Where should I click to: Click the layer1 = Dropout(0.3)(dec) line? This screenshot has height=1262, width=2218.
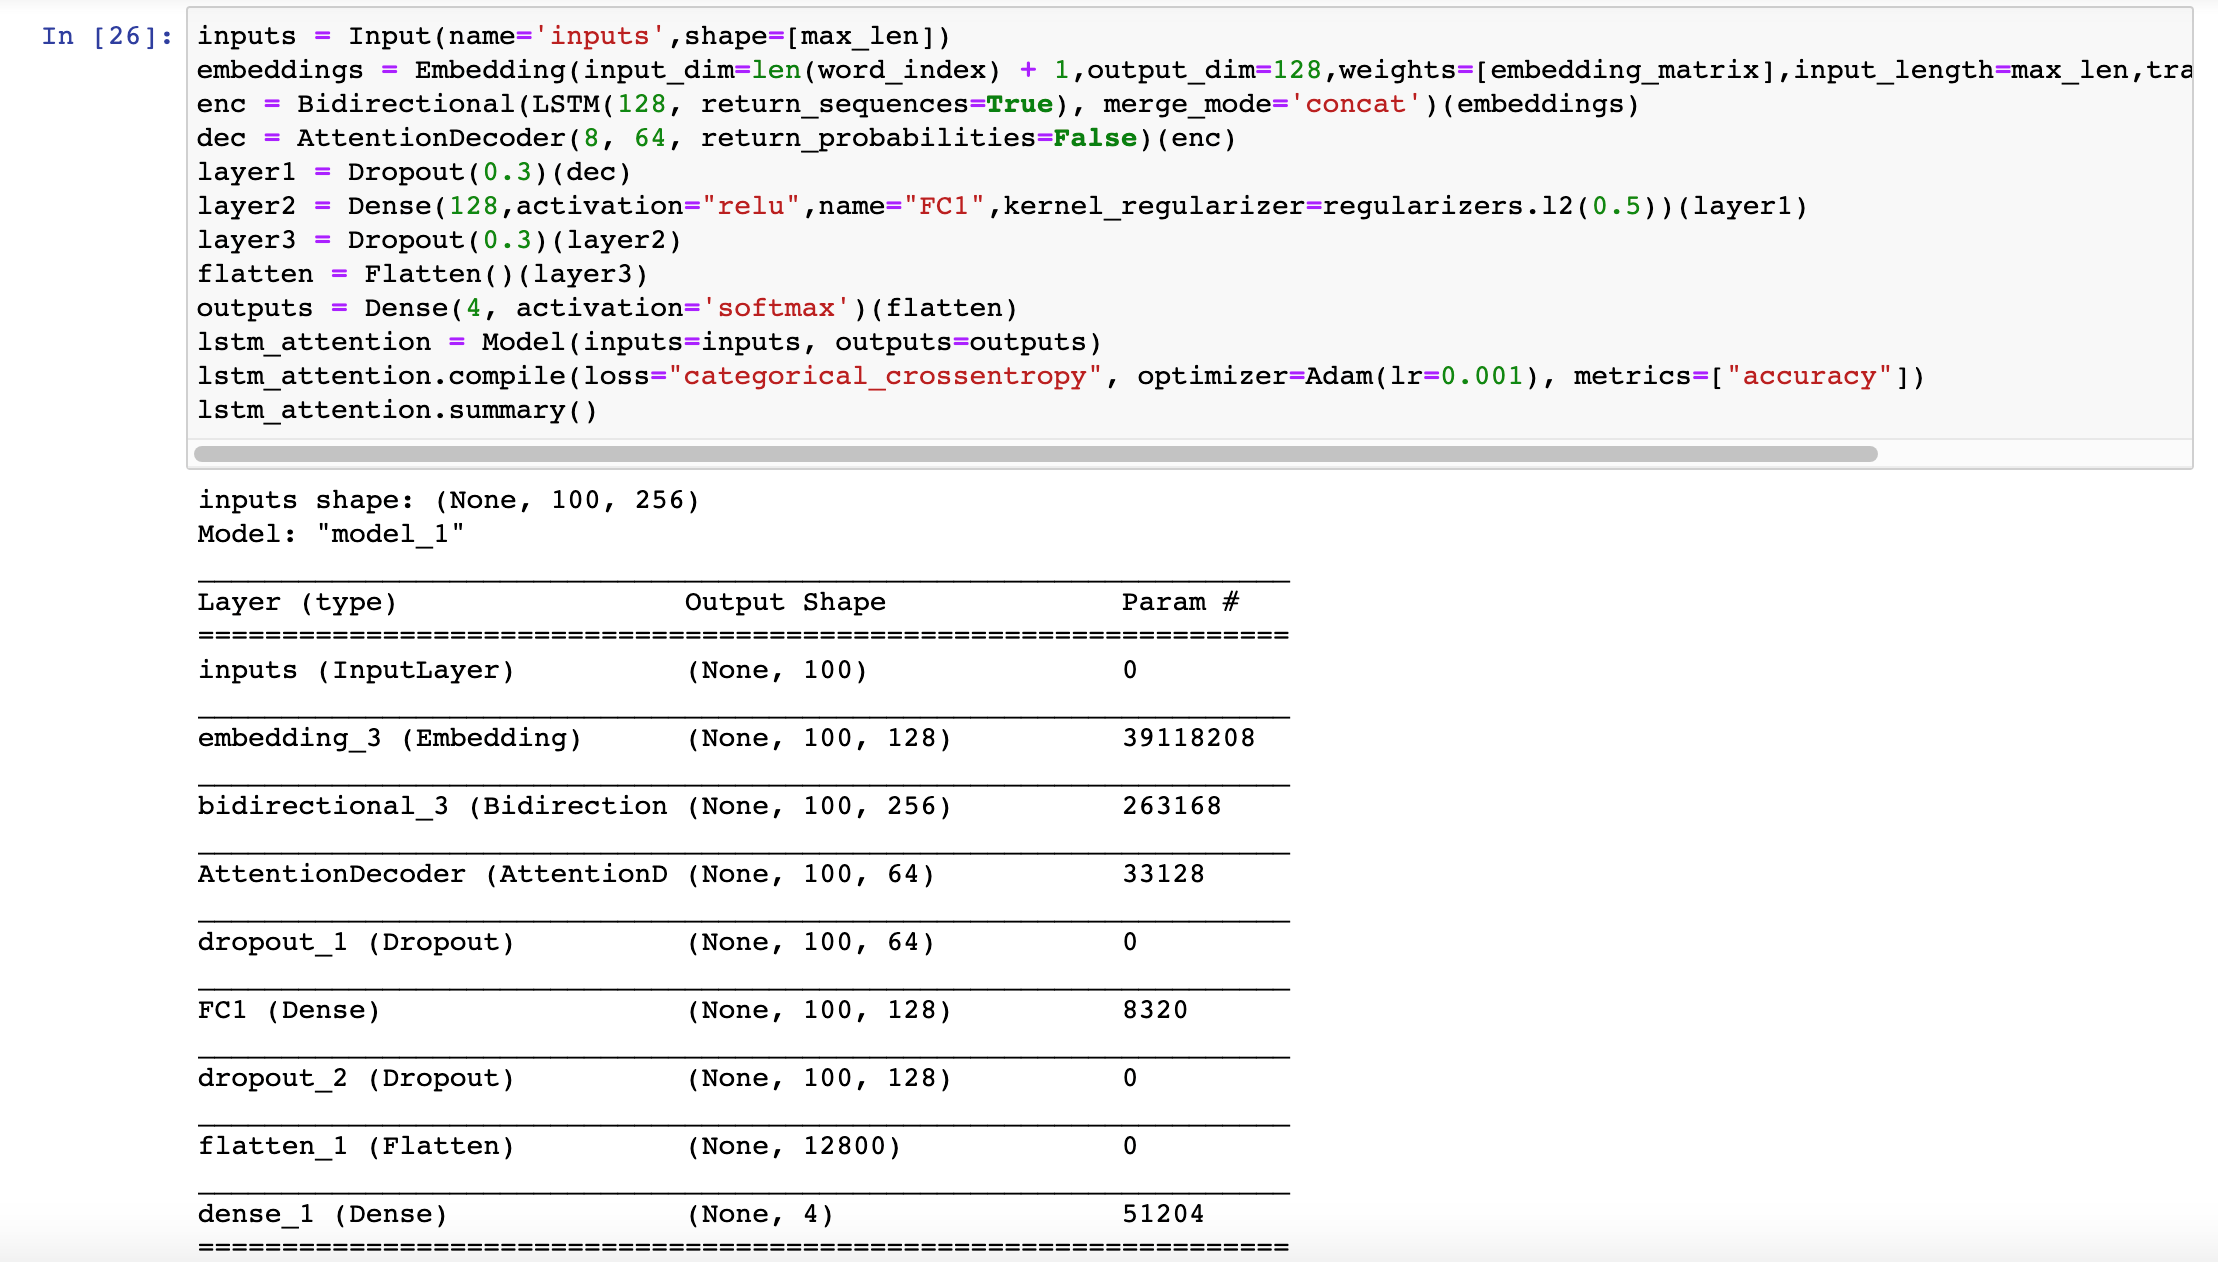tap(414, 172)
